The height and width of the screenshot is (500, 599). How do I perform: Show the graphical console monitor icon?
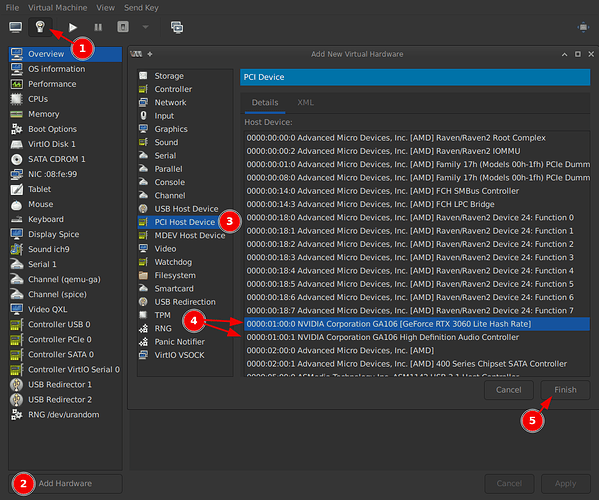[x=16, y=27]
